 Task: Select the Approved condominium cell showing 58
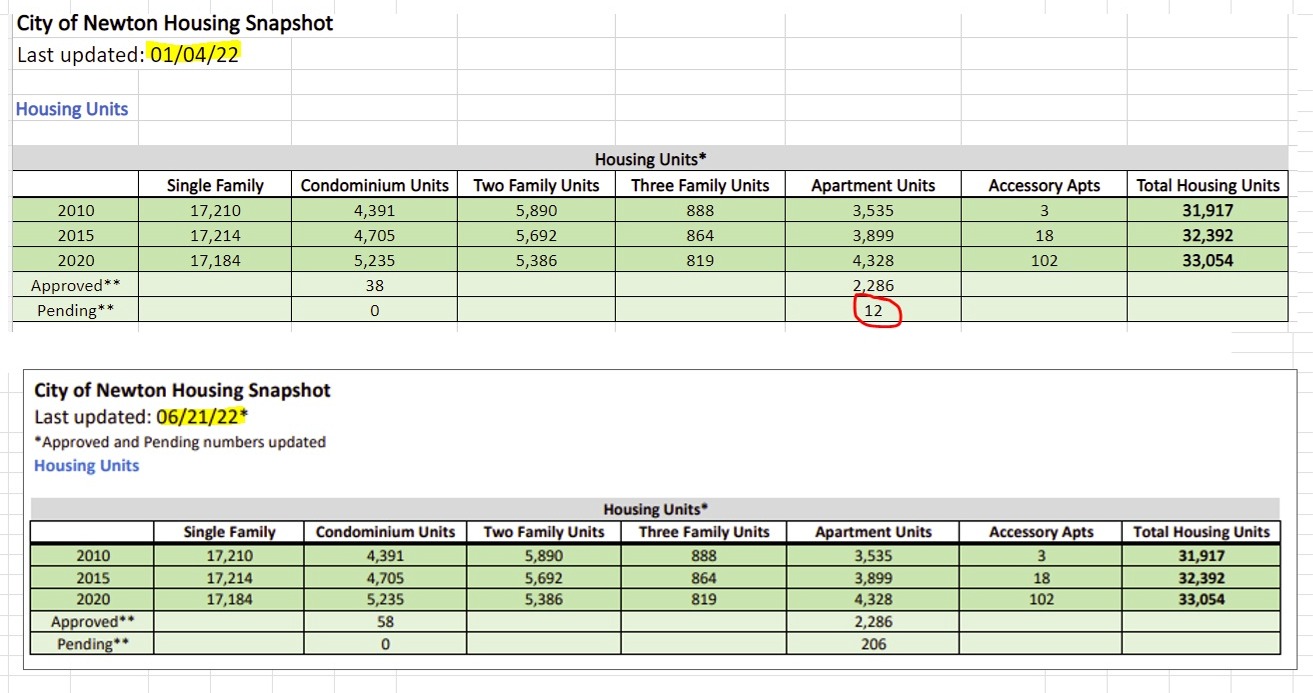pos(385,622)
